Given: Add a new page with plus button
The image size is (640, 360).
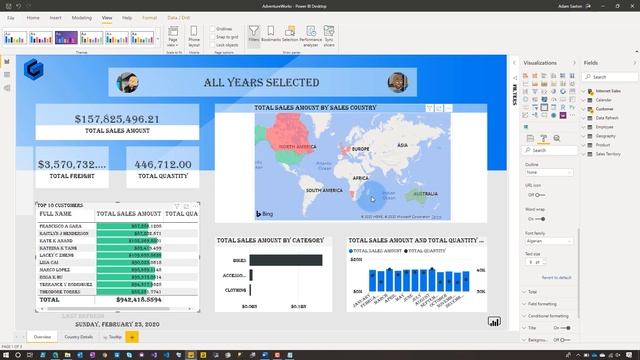Looking at the screenshot, I should 132,337.
